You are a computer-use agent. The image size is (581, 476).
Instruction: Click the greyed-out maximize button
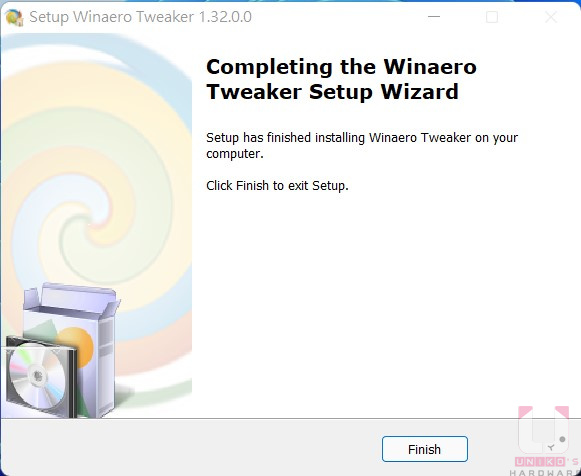492,17
